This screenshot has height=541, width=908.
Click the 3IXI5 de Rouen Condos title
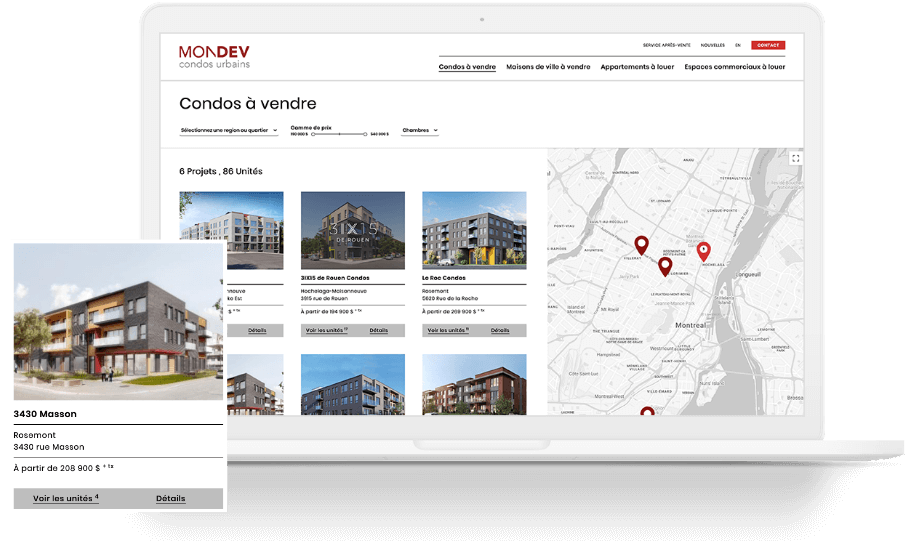(335, 278)
